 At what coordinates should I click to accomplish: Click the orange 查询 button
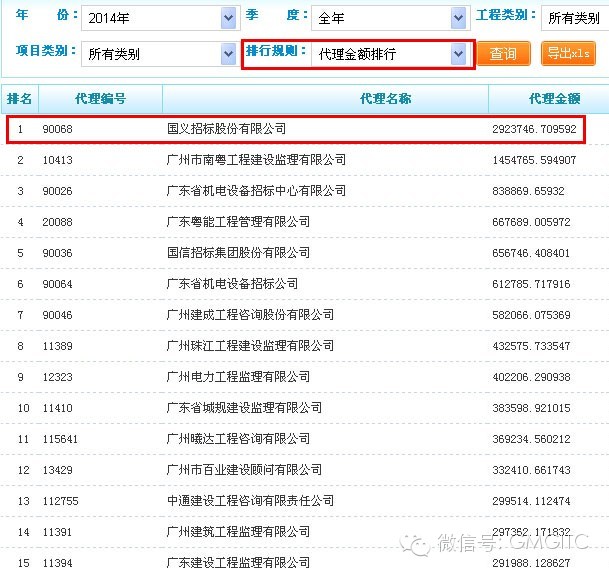point(503,53)
